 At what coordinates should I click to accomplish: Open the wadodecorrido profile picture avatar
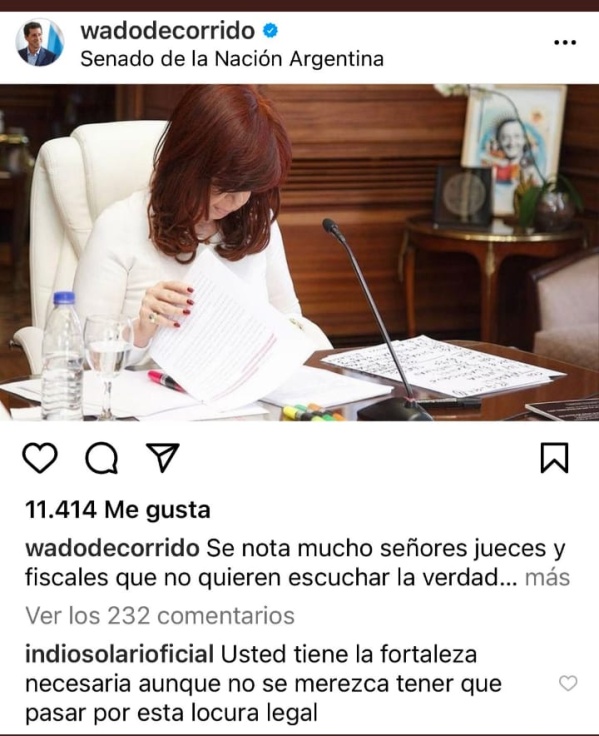click(40, 42)
